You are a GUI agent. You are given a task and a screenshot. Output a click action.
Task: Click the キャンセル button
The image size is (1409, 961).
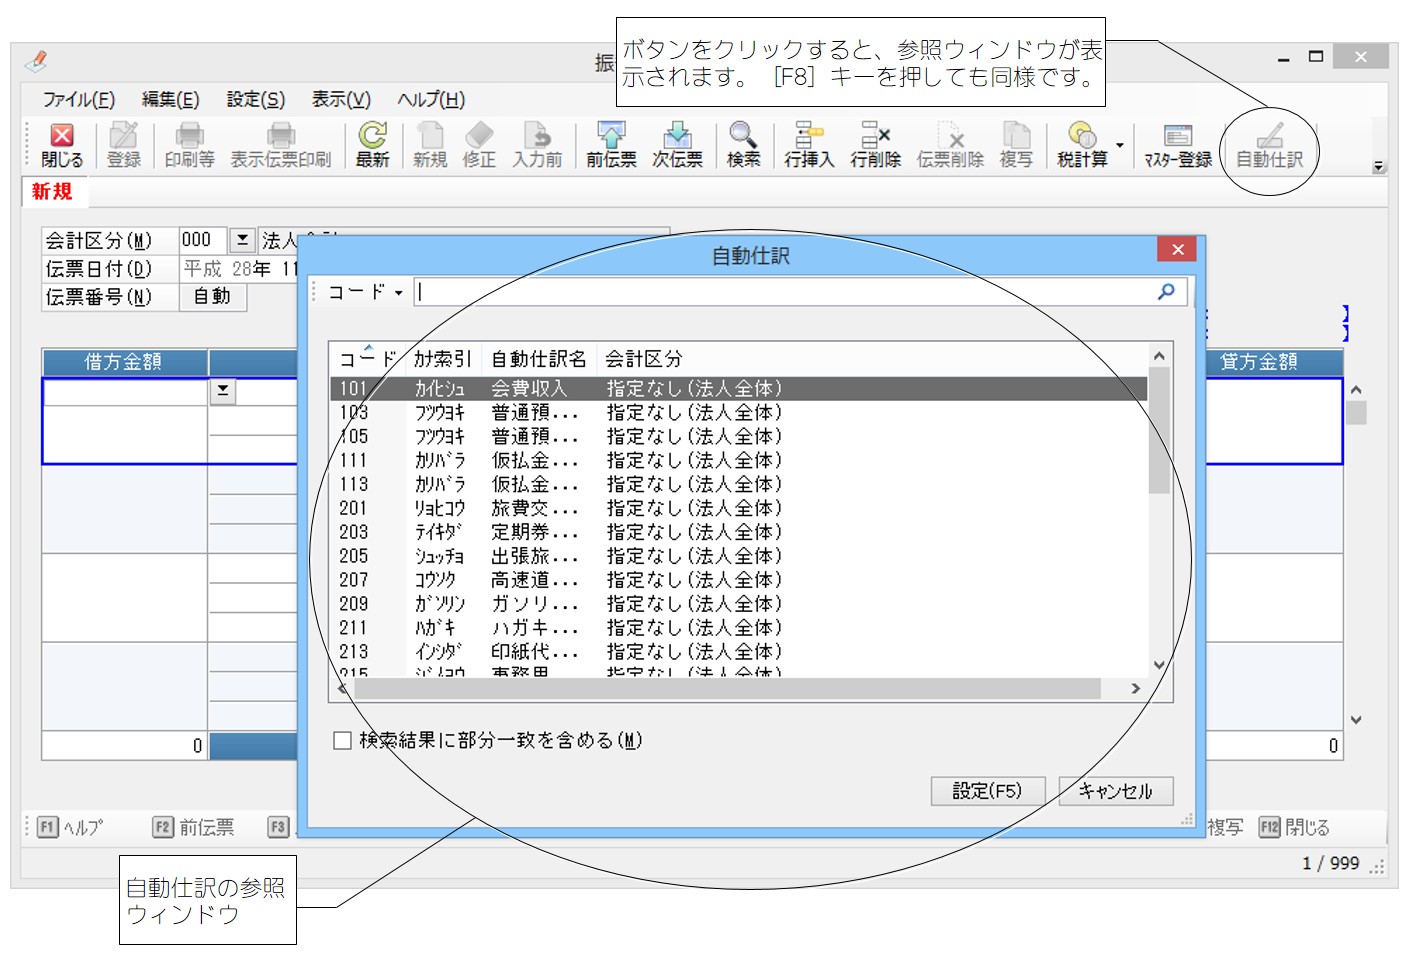tap(1115, 791)
